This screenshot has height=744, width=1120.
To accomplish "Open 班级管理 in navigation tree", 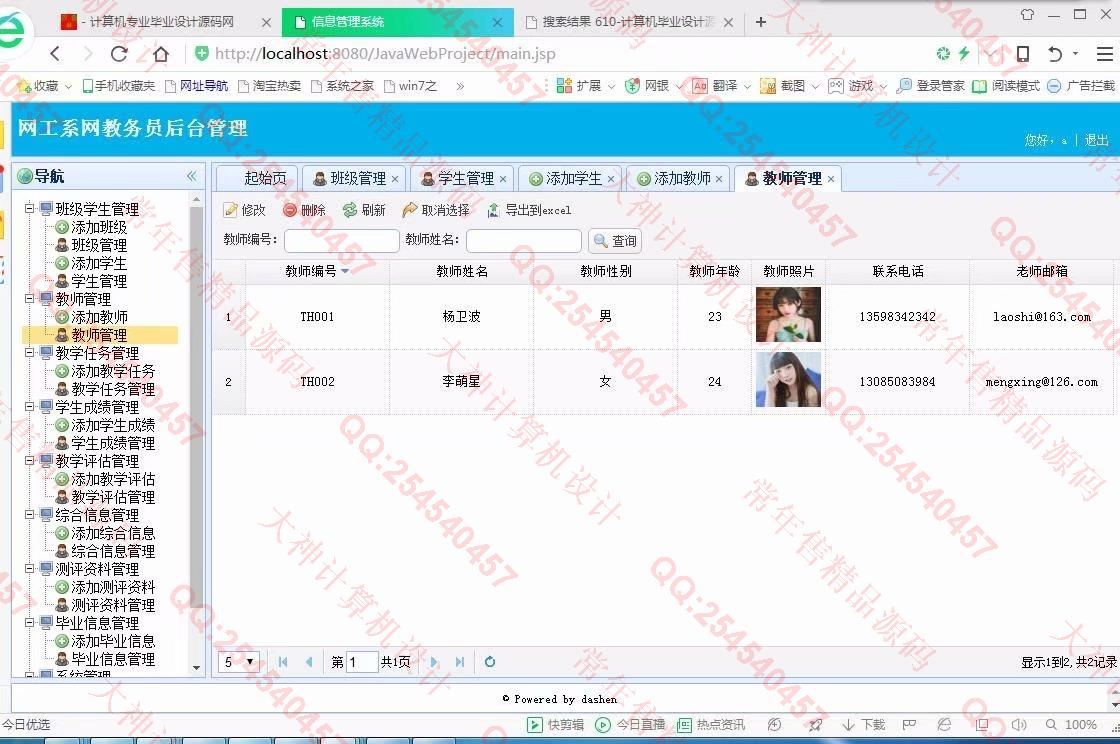I will (x=99, y=245).
